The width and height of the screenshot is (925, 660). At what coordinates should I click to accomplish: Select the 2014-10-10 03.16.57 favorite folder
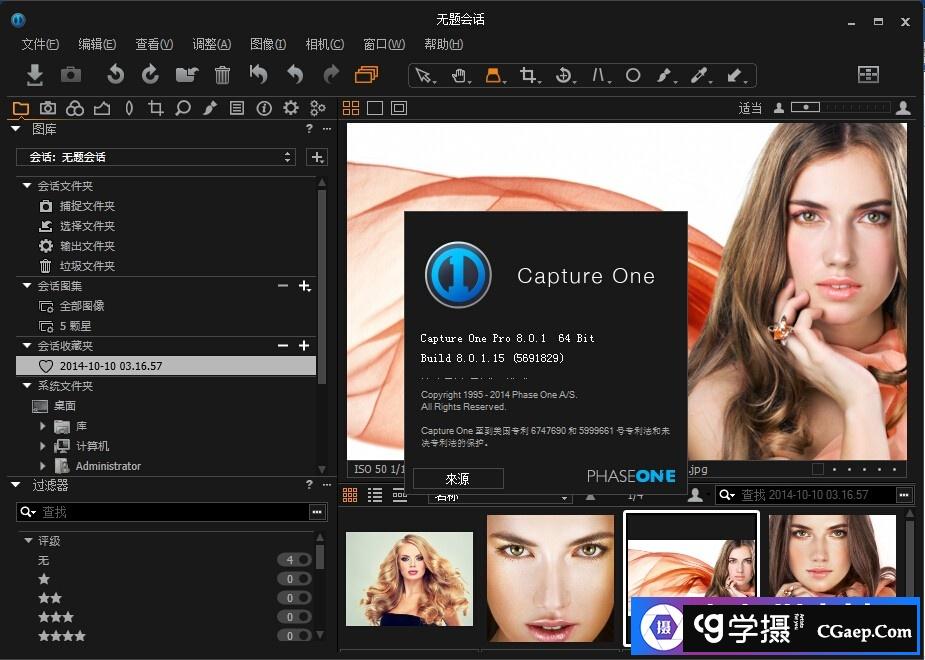tap(110, 366)
